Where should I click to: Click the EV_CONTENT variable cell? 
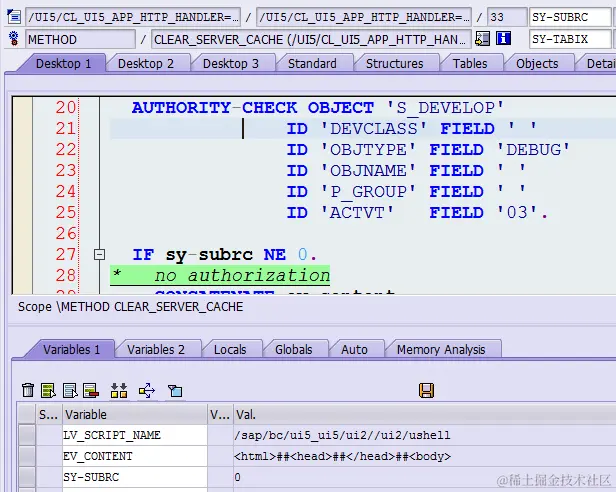135,456
